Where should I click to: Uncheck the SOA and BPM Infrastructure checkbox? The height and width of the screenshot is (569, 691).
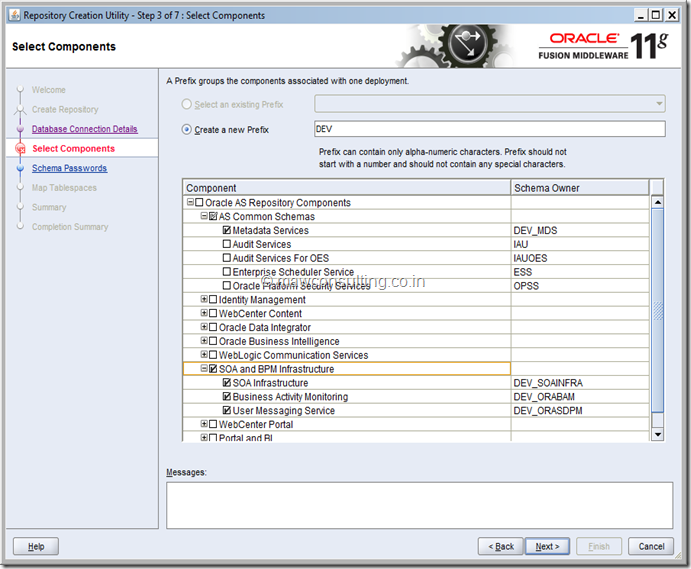[213, 368]
